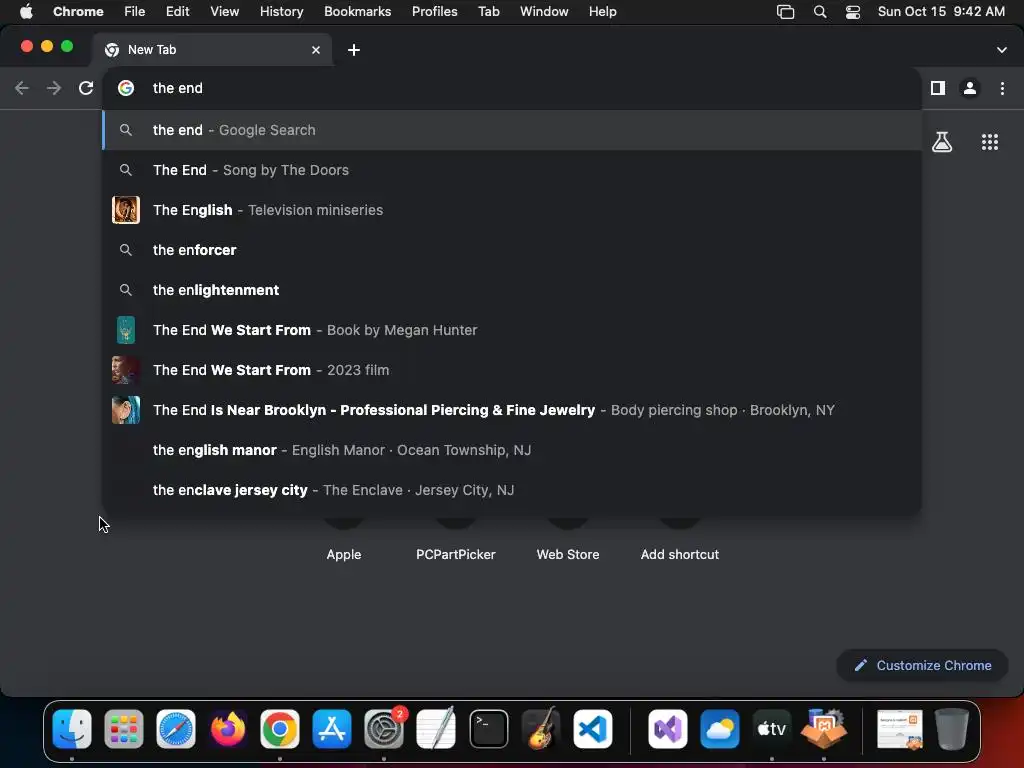Click The End Is Near Brooklyn thumbnail
1024x768 pixels.
[126, 410]
